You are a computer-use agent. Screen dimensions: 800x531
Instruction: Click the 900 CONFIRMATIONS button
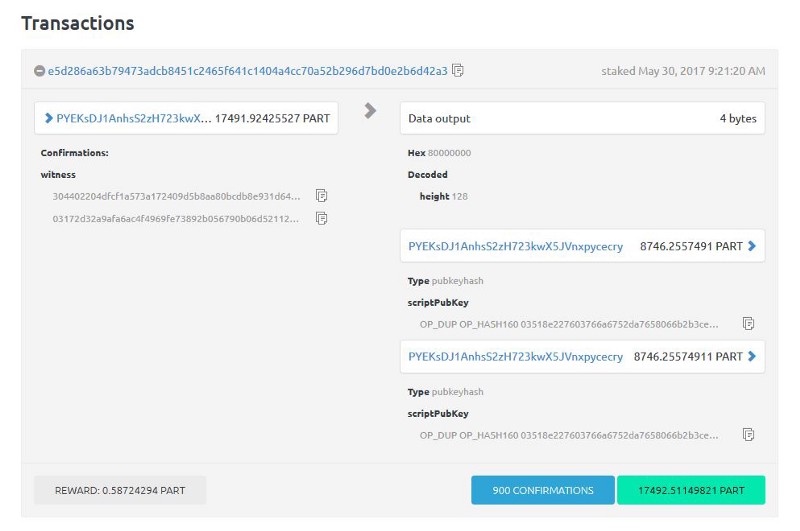543,490
